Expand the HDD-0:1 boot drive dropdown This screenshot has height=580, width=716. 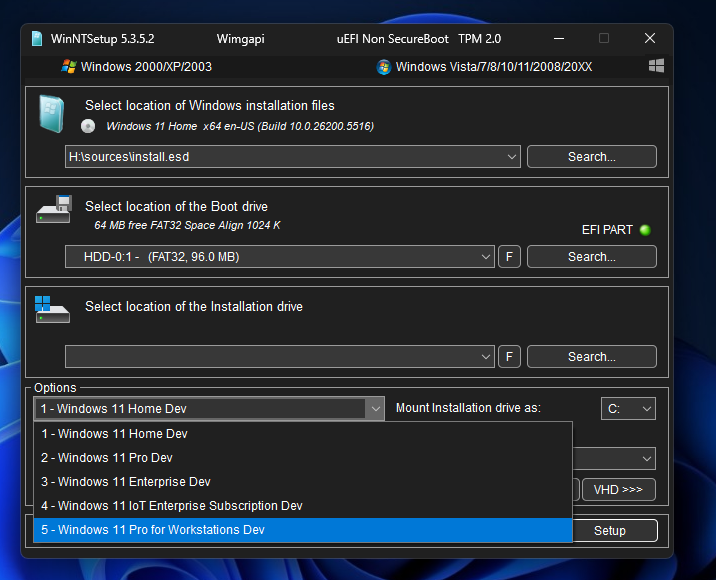(486, 257)
